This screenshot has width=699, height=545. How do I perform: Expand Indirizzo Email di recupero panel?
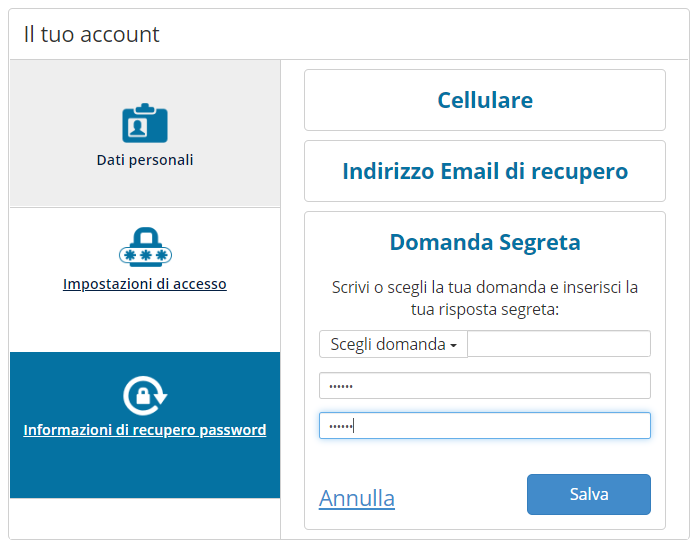click(485, 171)
